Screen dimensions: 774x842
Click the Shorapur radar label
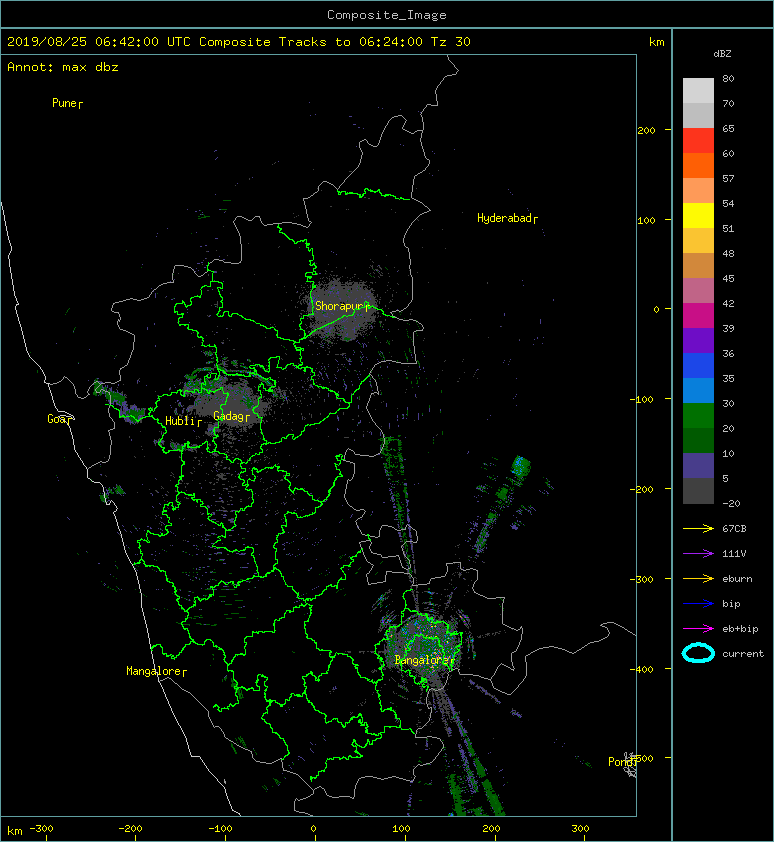tap(342, 306)
